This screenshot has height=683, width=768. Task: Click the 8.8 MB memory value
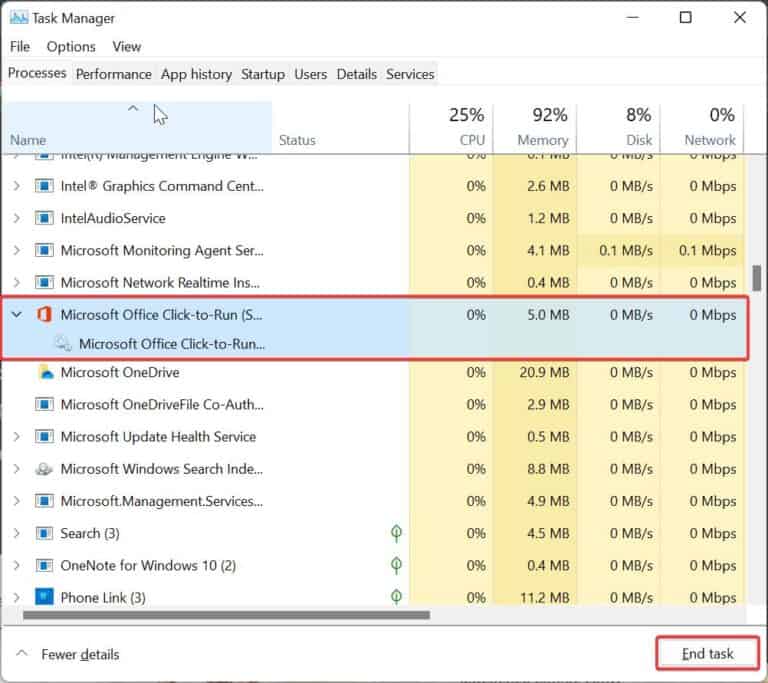click(x=549, y=469)
